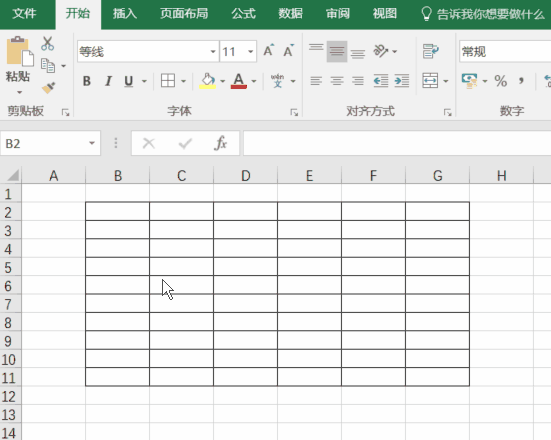Toggle italic formatting
This screenshot has width=551, height=440.
click(x=108, y=81)
